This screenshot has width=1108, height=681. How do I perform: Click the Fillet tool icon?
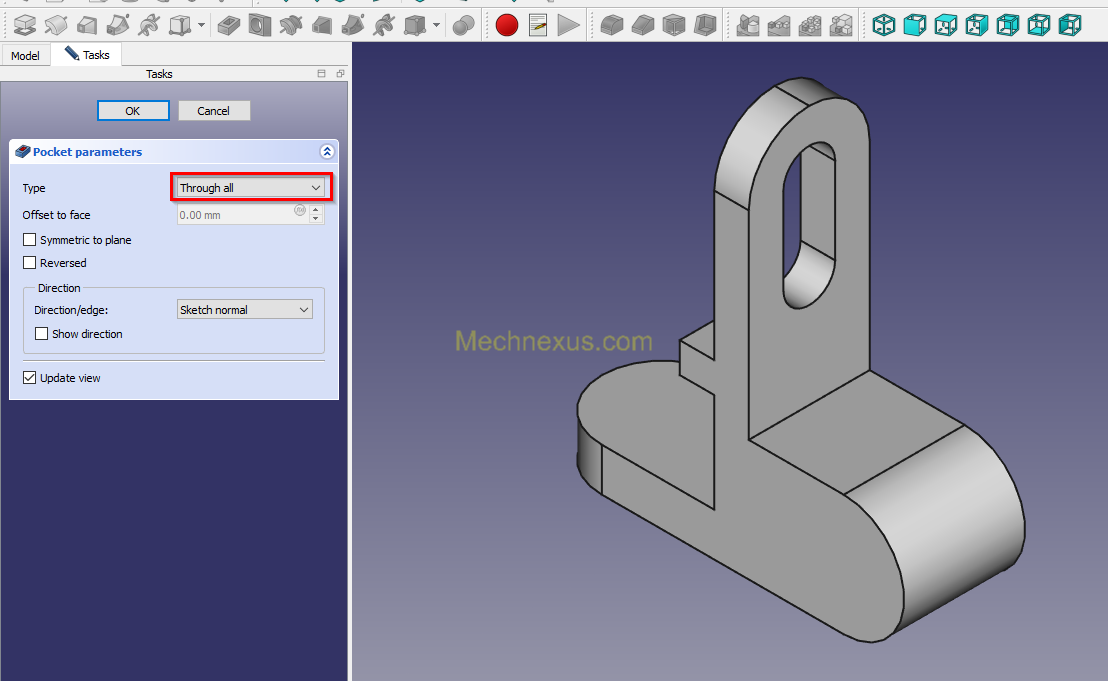[611, 24]
